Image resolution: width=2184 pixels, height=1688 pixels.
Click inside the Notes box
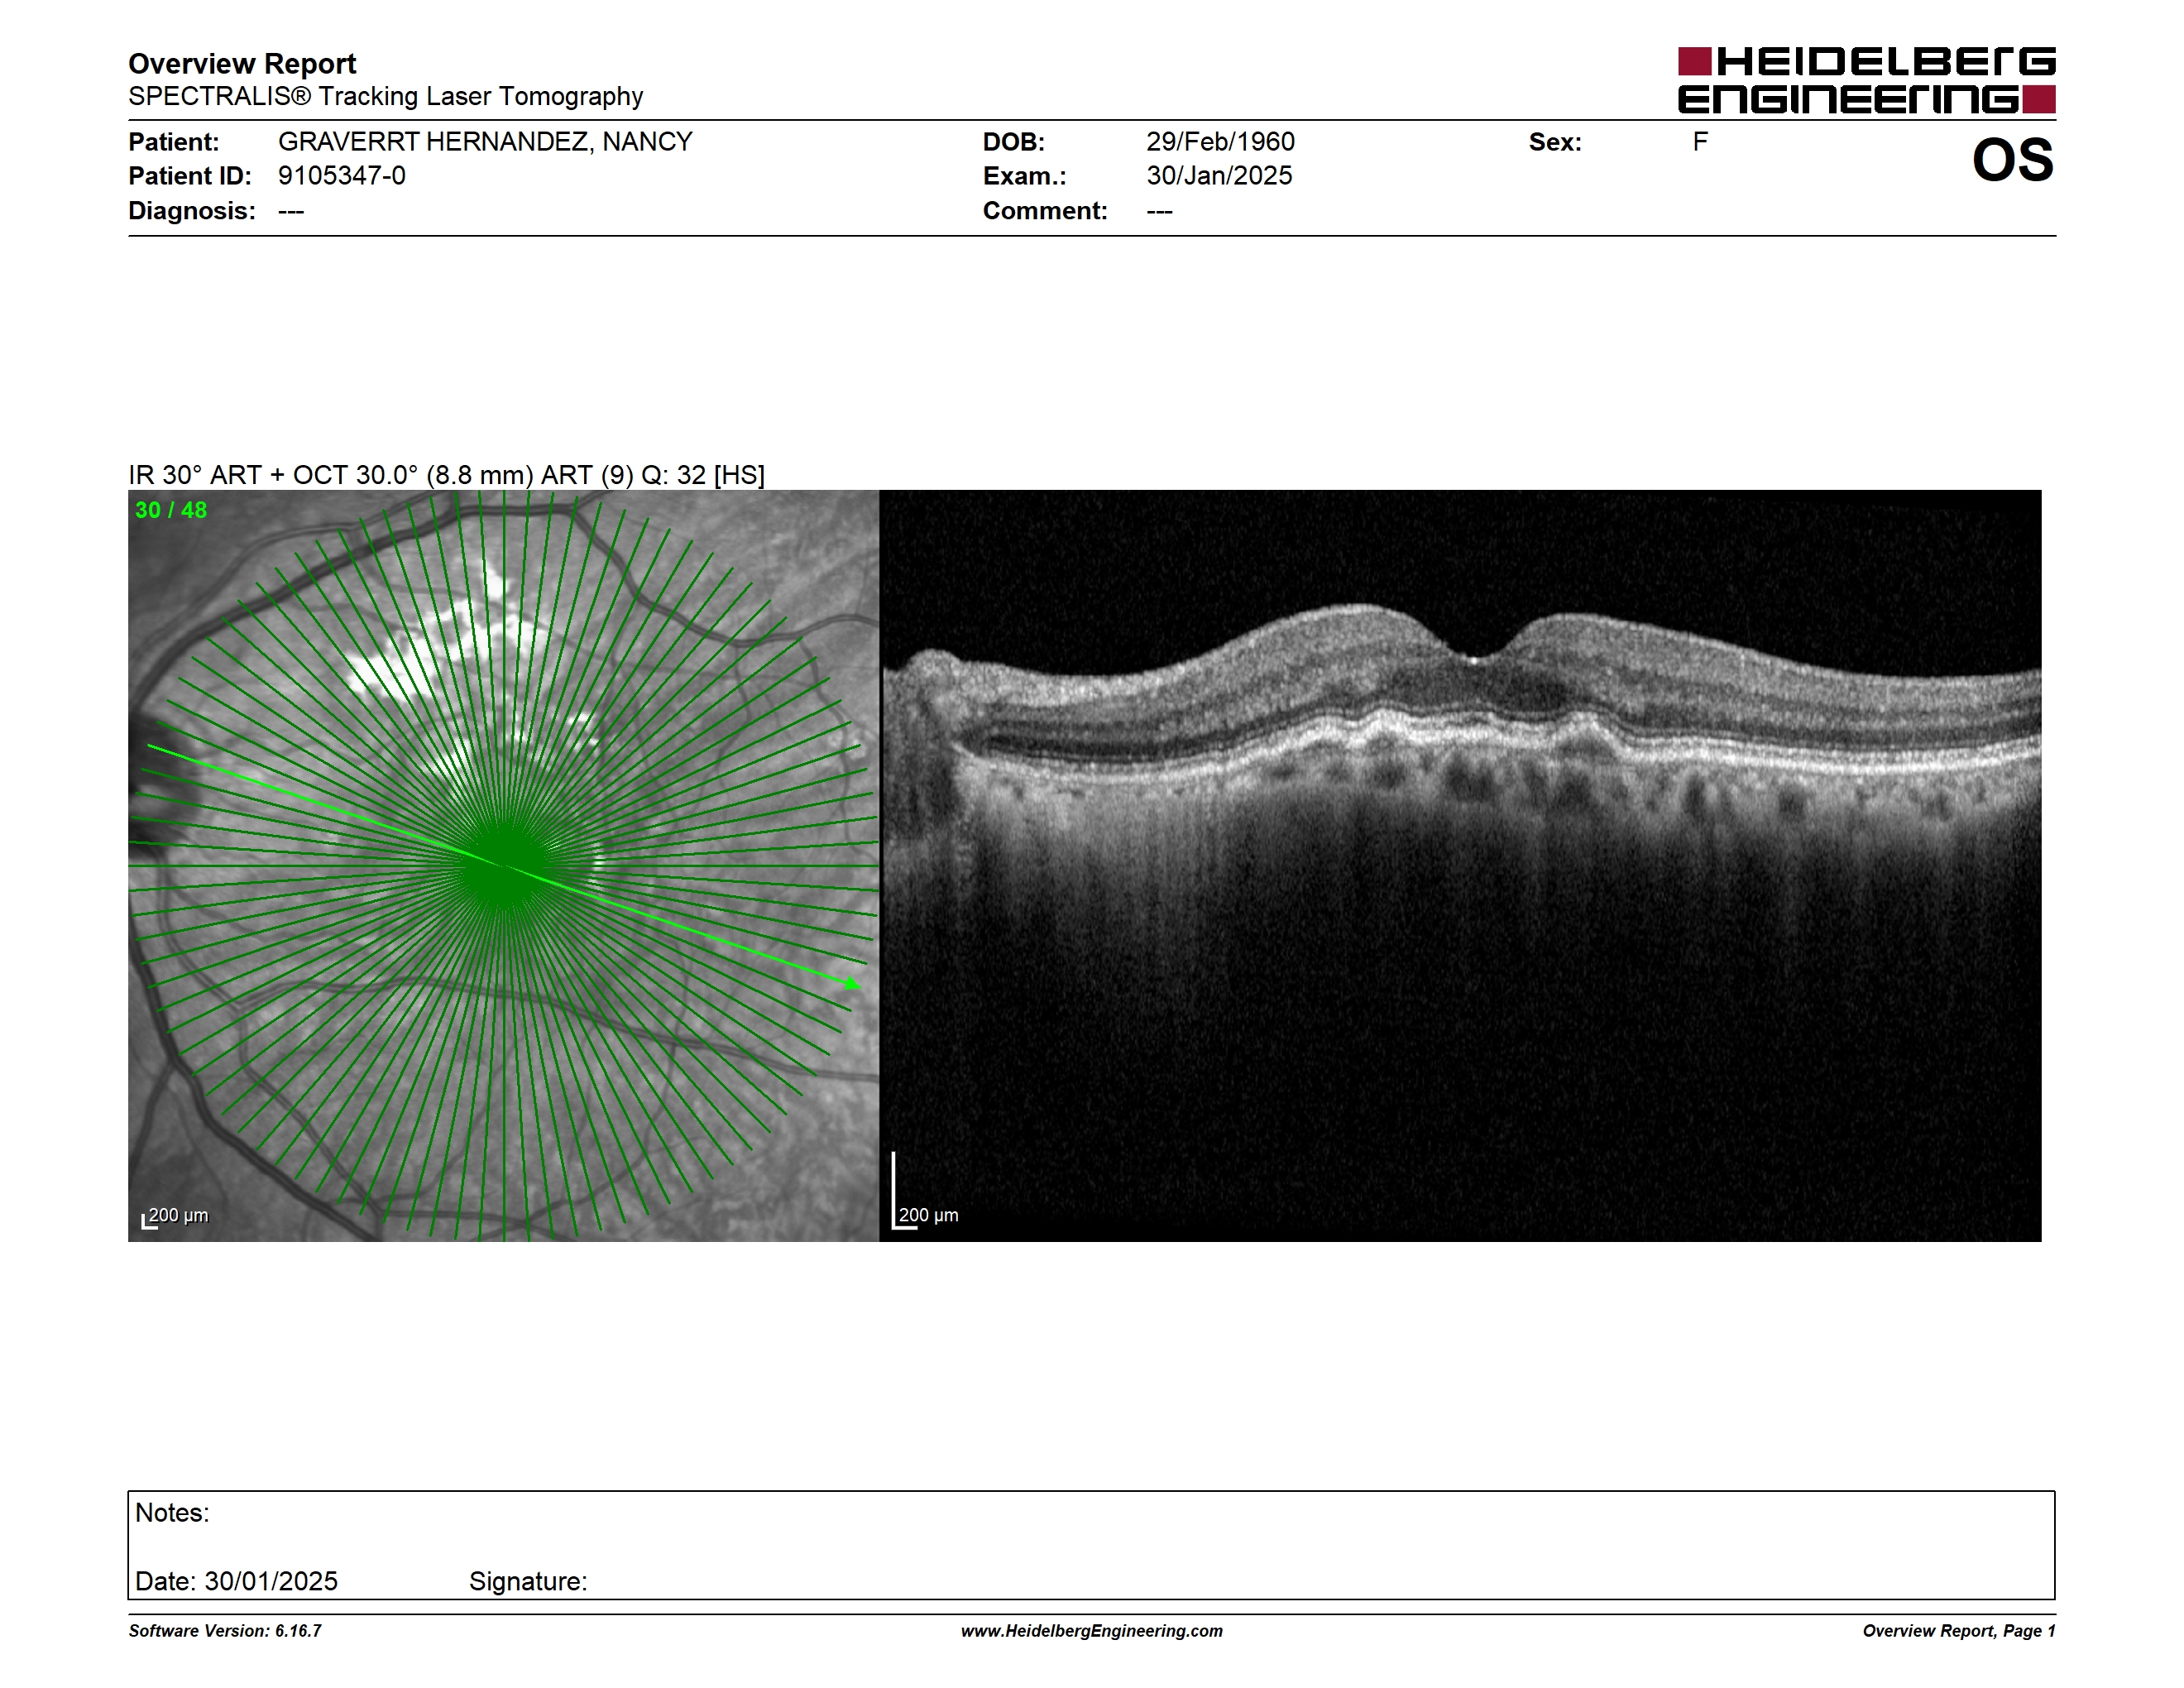tap(1091, 1545)
